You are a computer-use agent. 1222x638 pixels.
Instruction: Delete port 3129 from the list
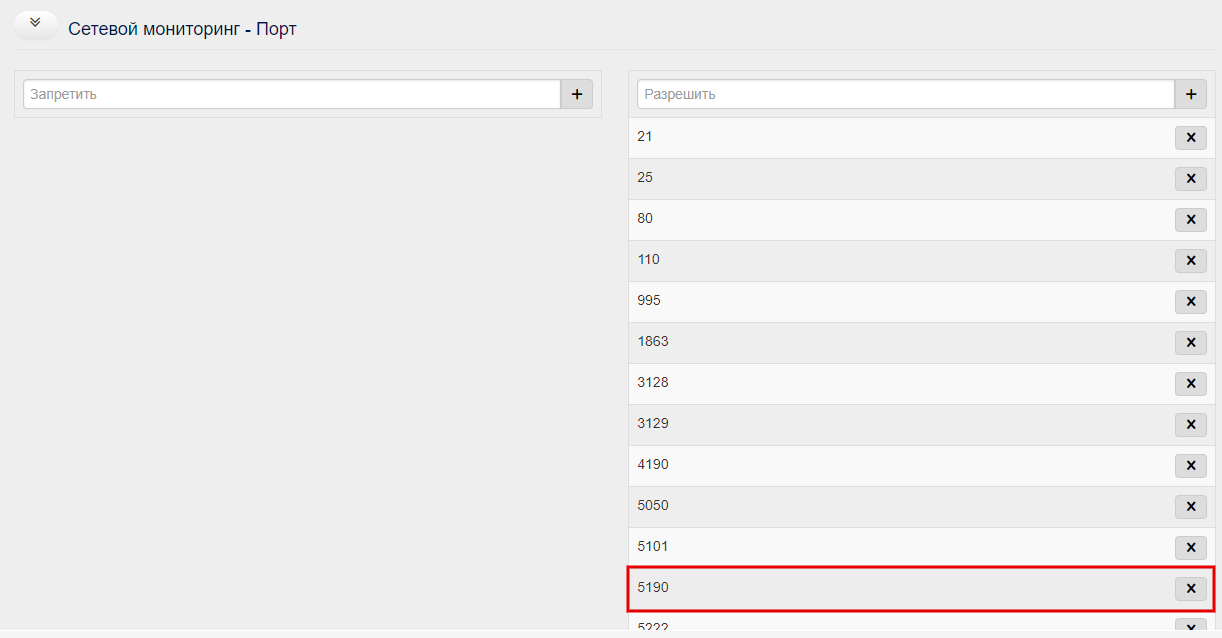1190,425
